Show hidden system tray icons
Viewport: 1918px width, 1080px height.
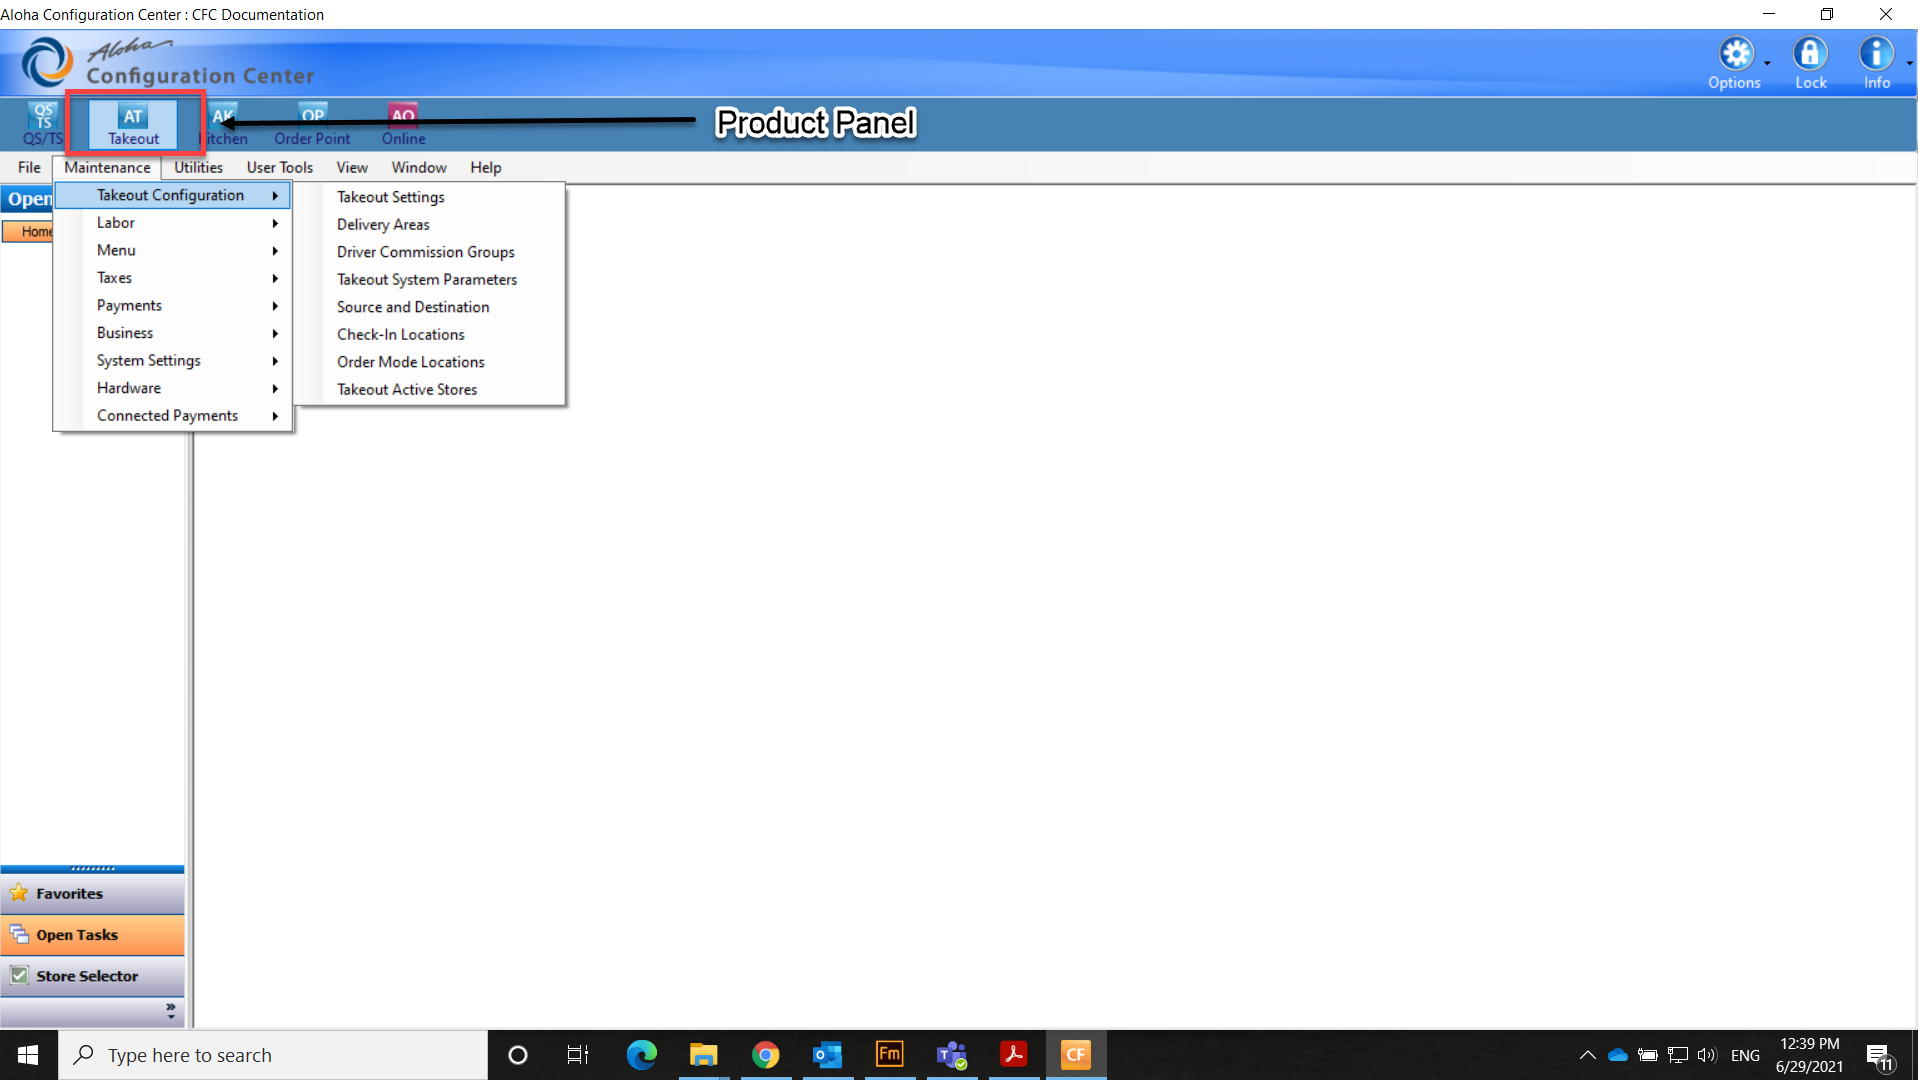[x=1587, y=1055]
